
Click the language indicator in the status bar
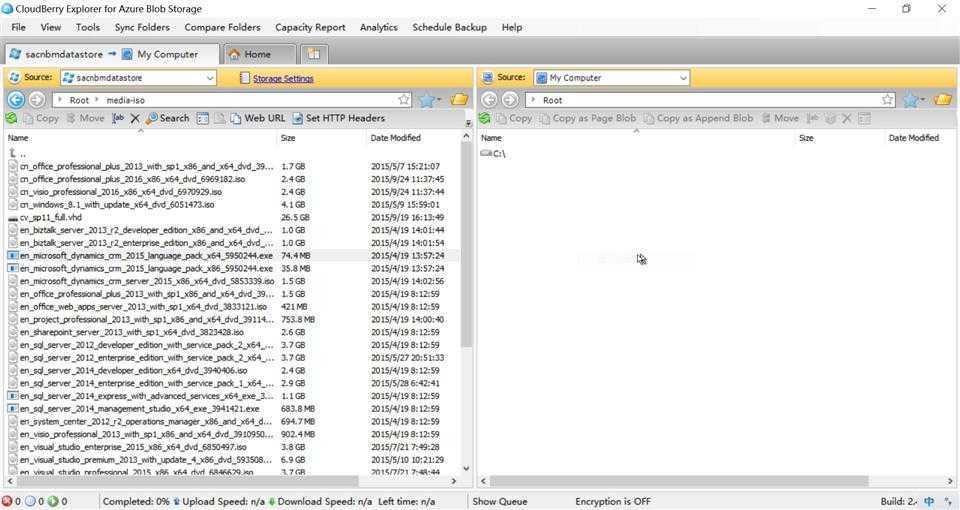click(929, 501)
